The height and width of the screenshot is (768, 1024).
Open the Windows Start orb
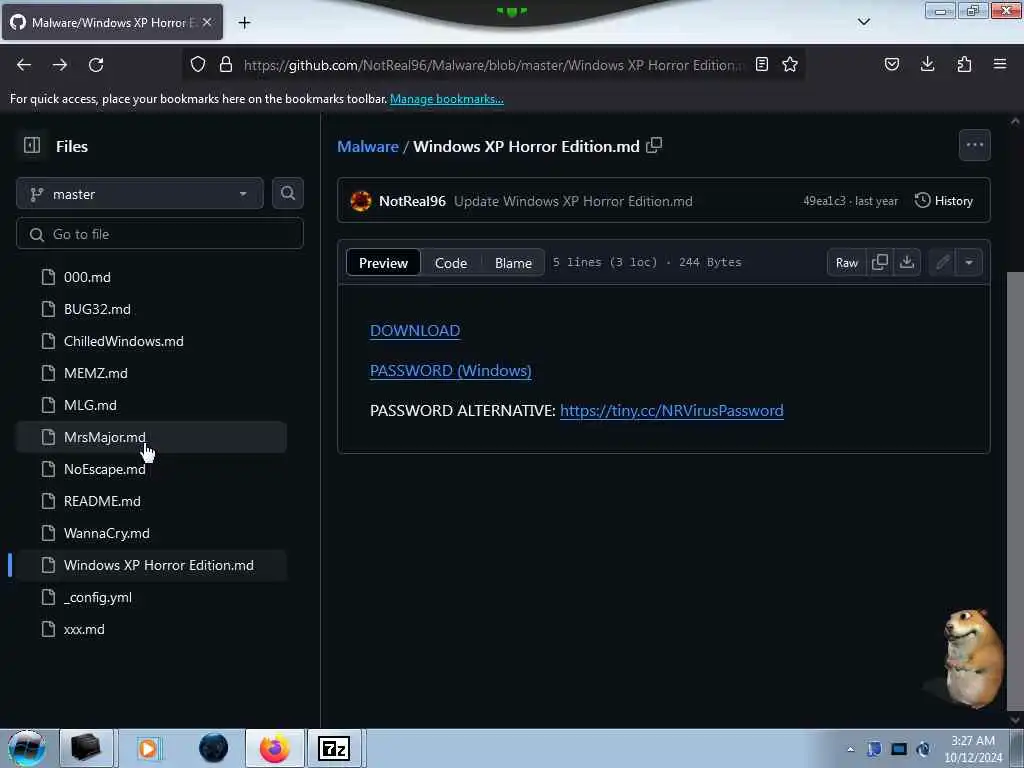point(27,748)
